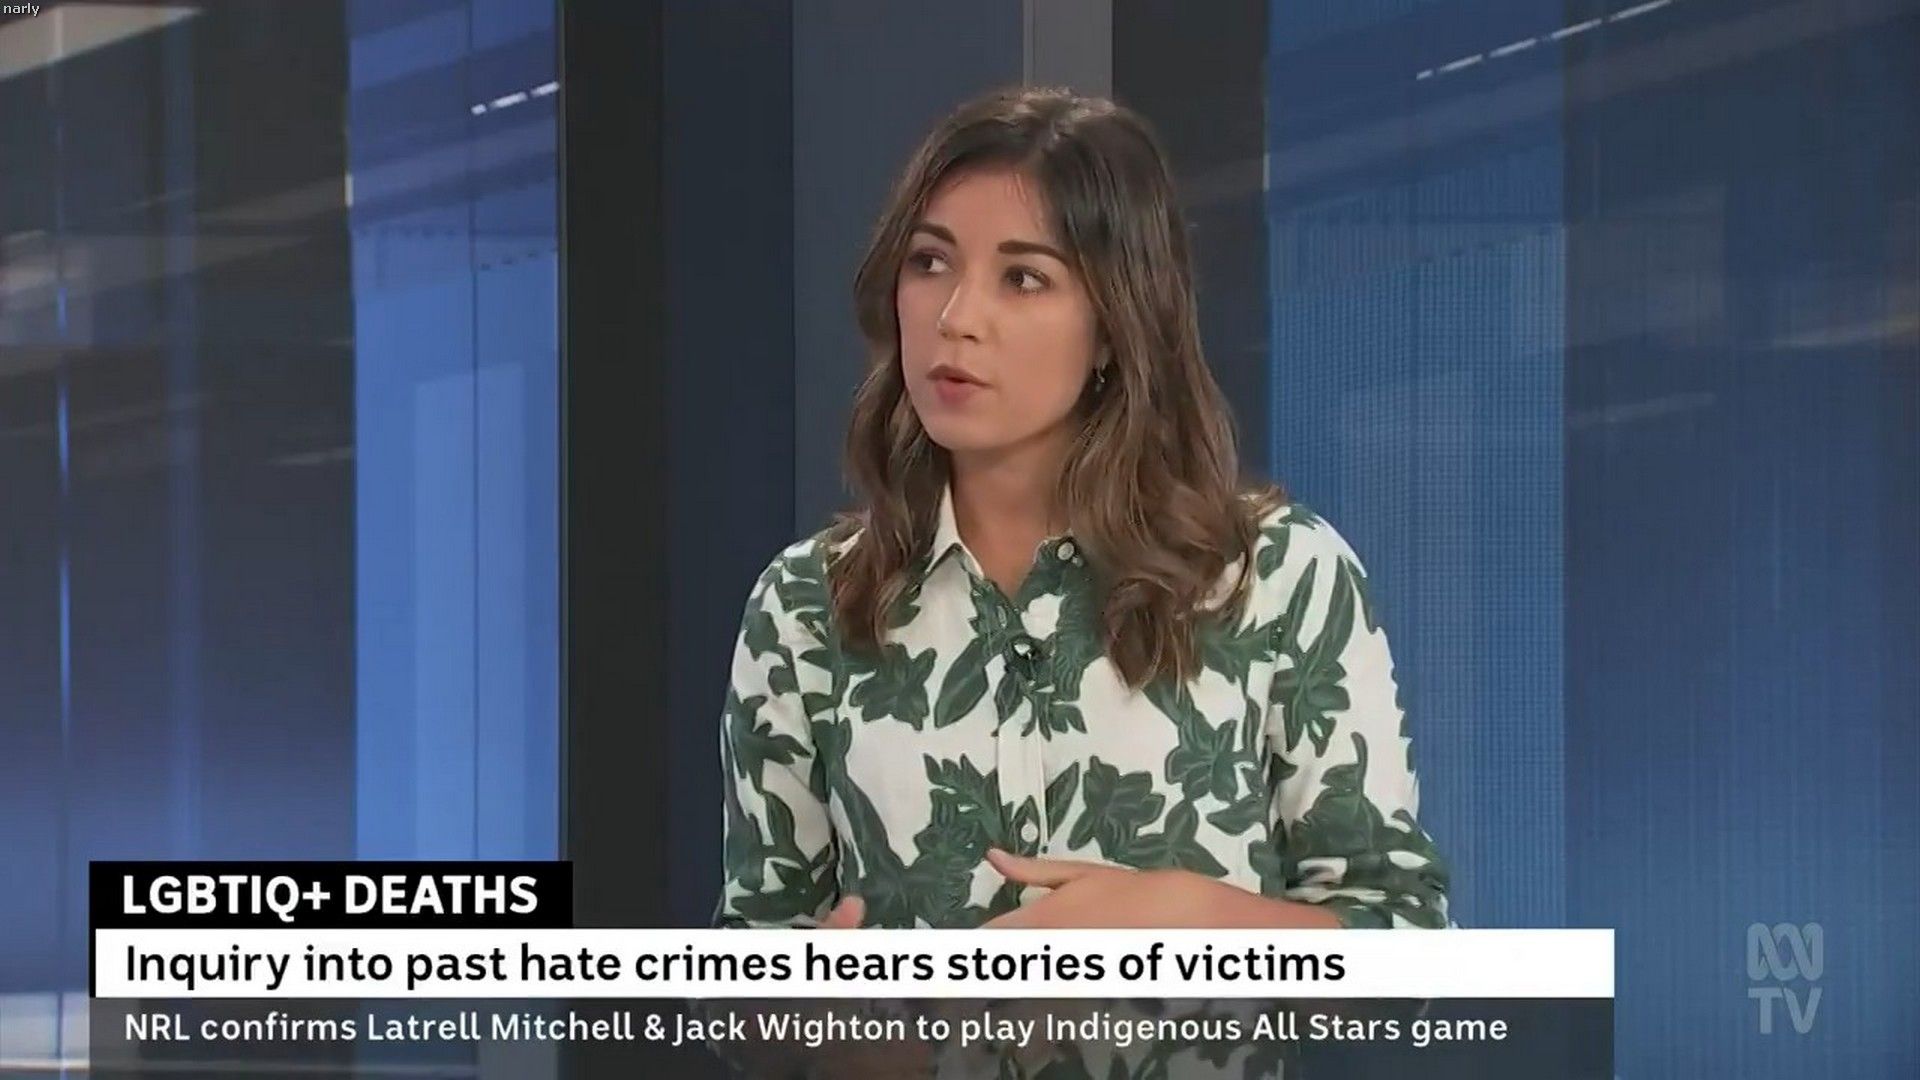Click the word Inquiry in the headline
This screenshot has height=1080, width=1920.
(x=207, y=964)
